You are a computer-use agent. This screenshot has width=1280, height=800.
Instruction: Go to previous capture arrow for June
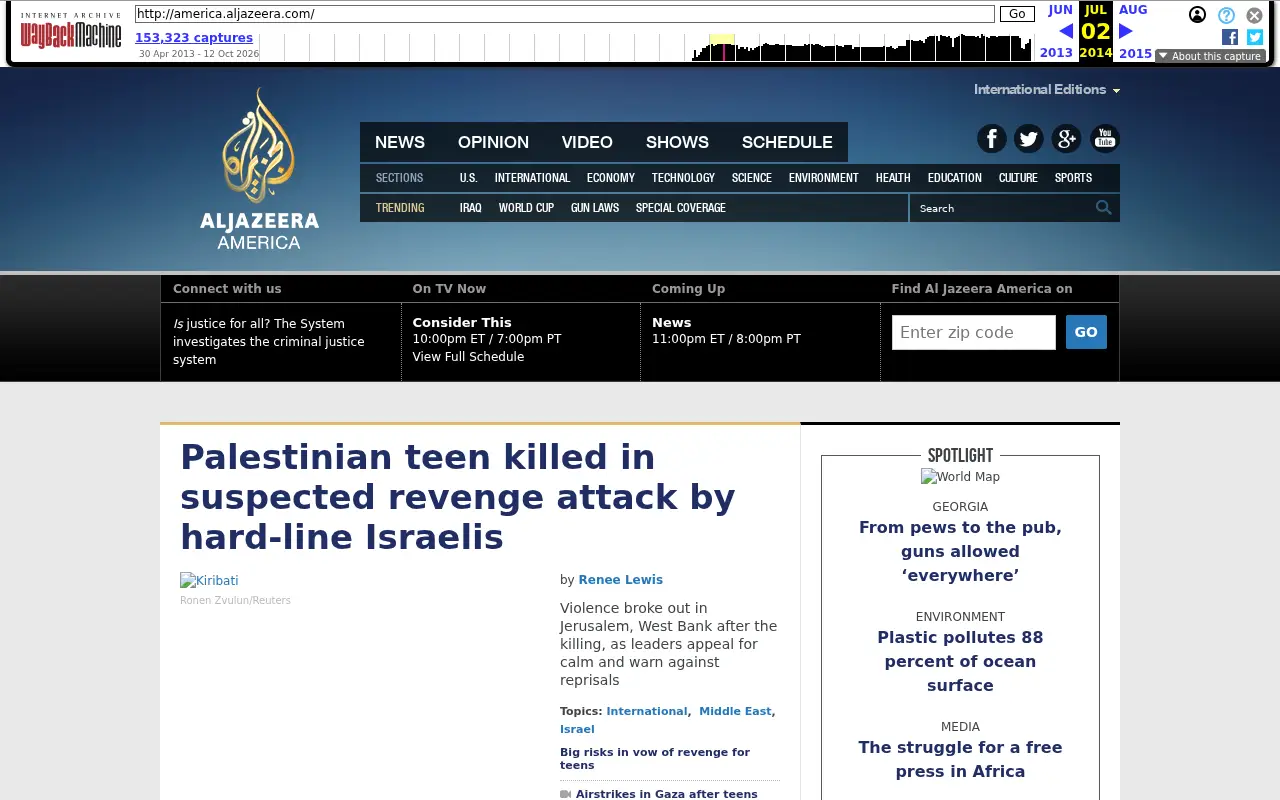point(1065,31)
